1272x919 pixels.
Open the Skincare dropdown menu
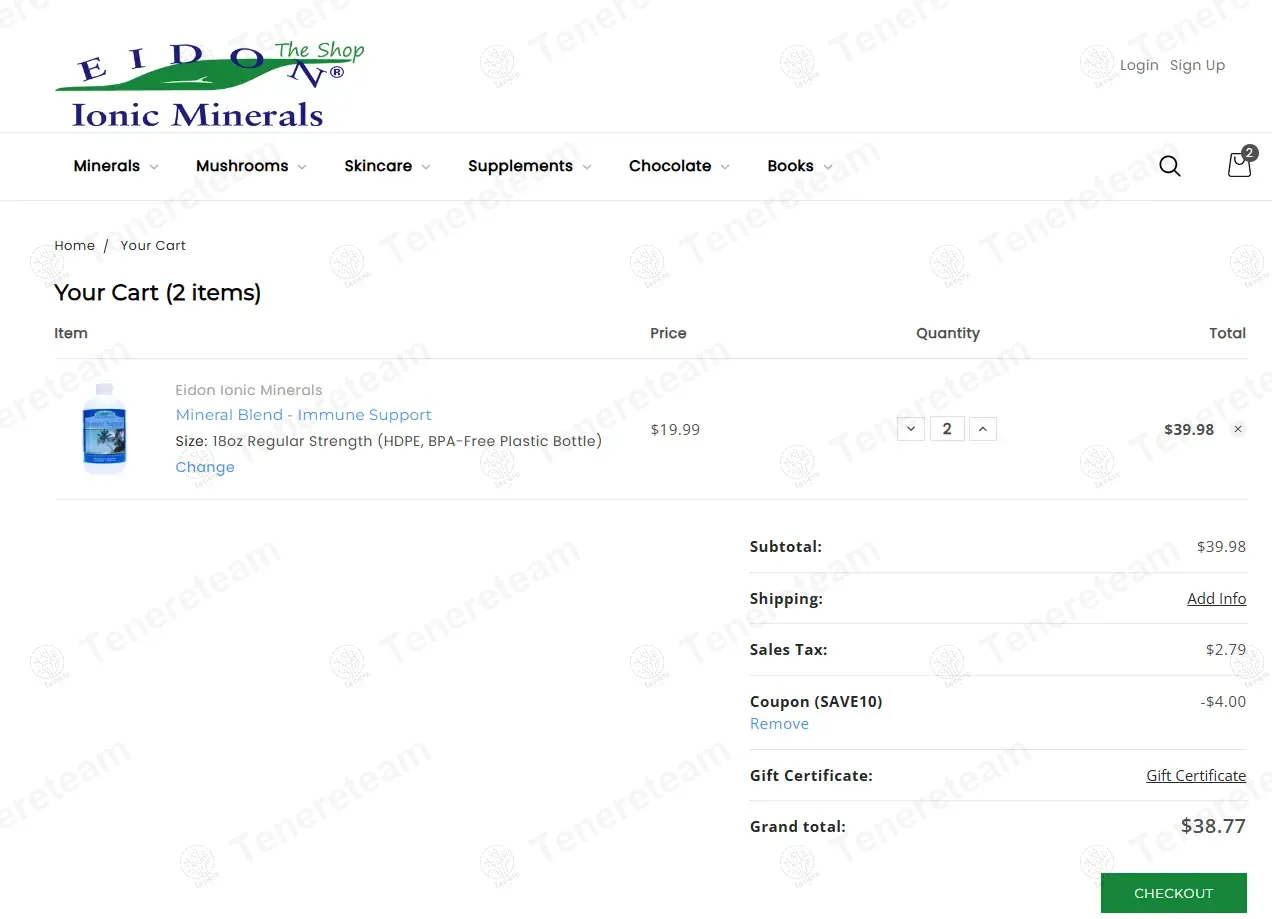(386, 166)
